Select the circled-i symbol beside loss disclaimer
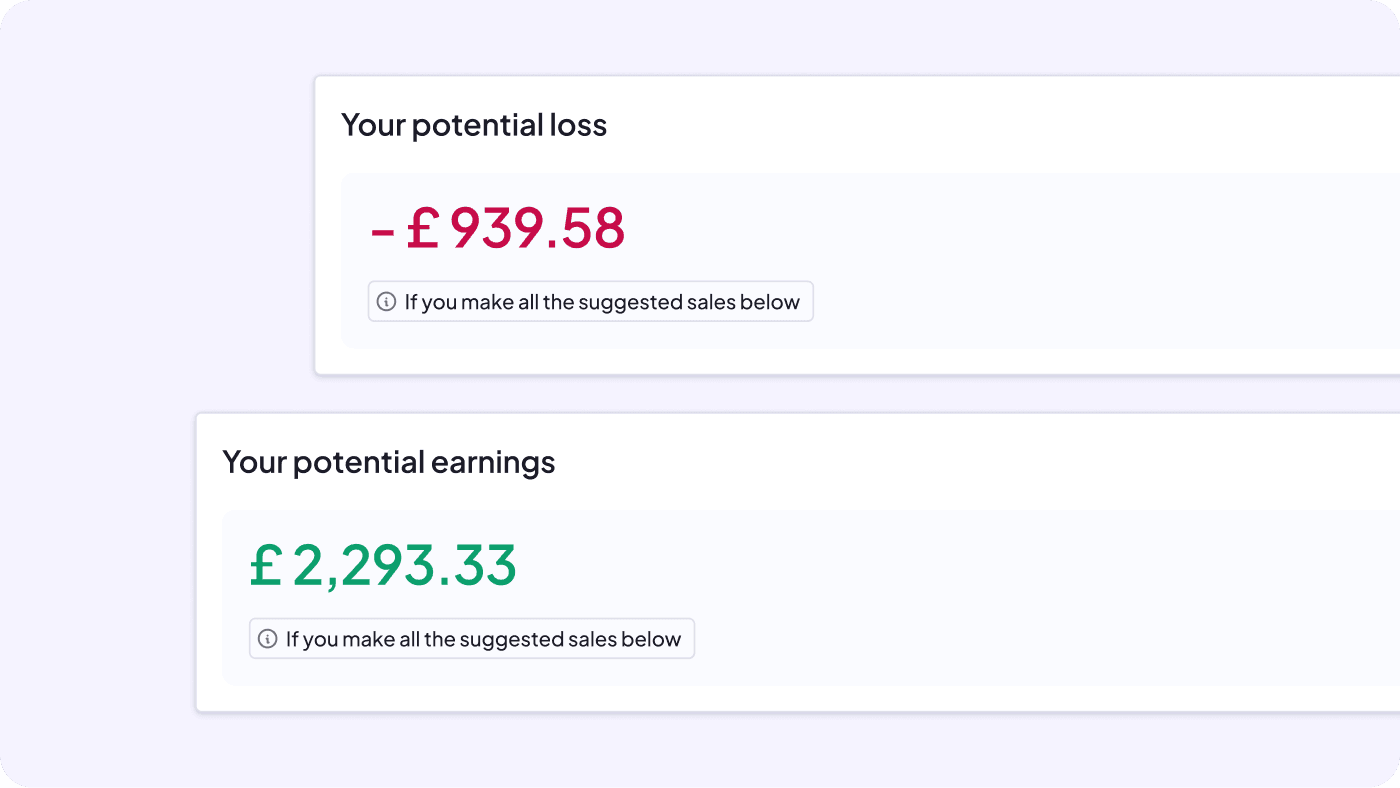Screen dimensions: 1400x788 (x=386, y=301)
